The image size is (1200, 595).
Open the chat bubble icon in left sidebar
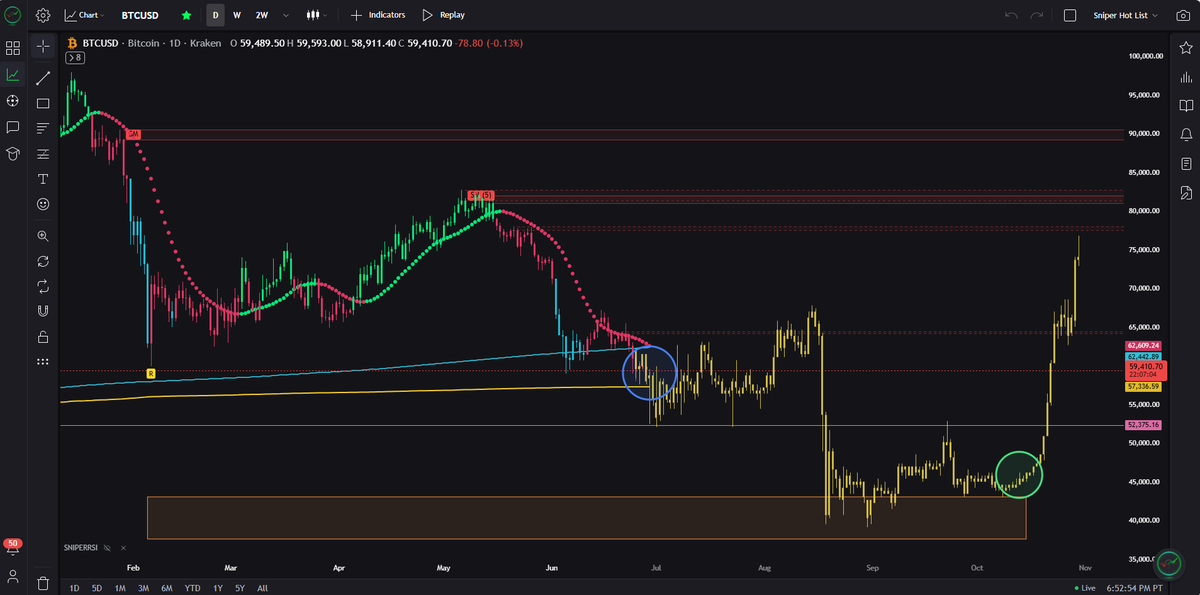coord(13,128)
